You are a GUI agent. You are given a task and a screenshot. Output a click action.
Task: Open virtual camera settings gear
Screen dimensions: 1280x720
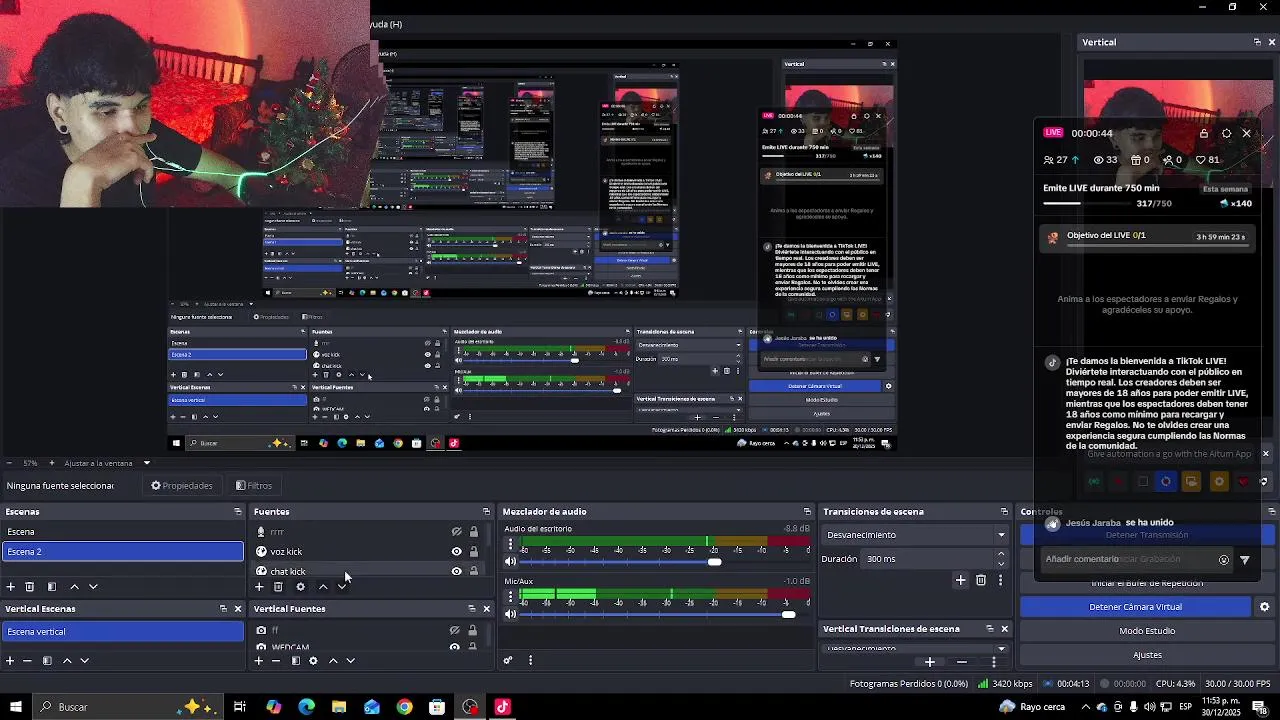[1264, 607]
